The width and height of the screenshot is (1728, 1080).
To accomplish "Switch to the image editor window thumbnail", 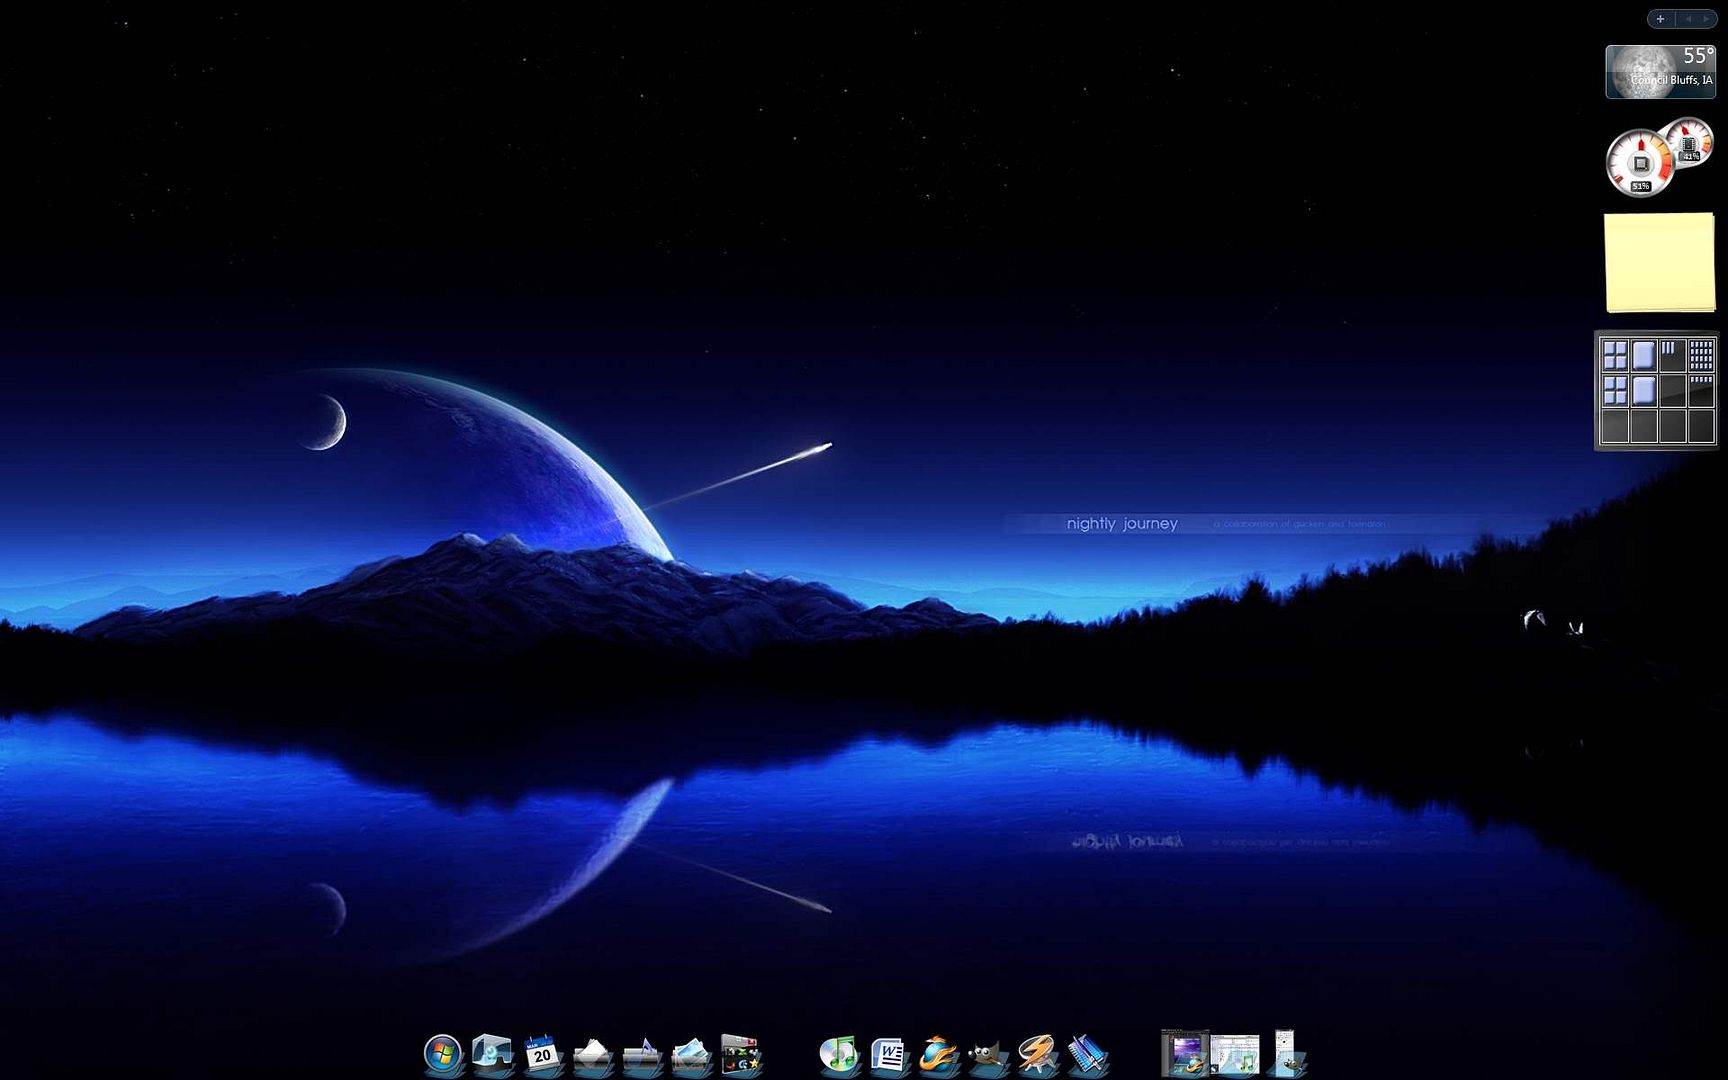I will [1185, 1053].
